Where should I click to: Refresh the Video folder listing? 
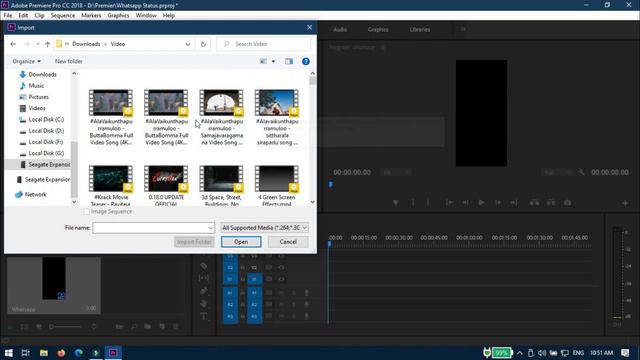(x=203, y=44)
